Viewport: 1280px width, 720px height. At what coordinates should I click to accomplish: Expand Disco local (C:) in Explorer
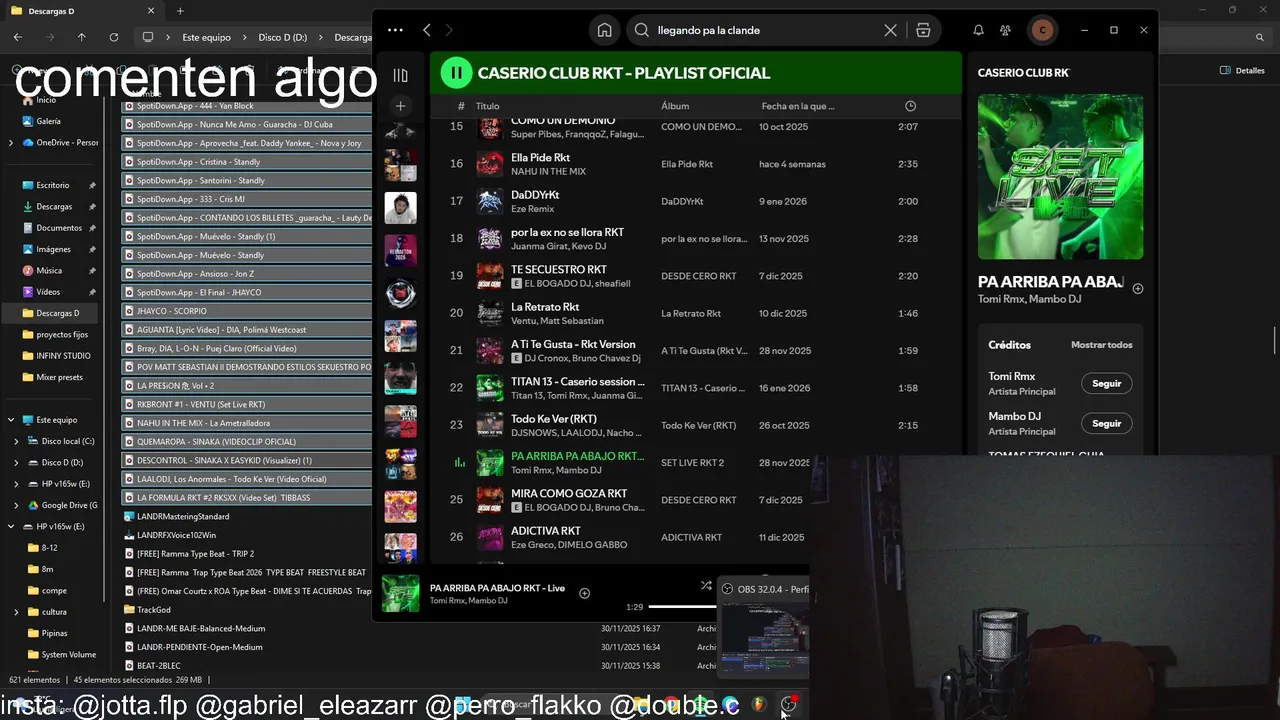(x=16, y=441)
